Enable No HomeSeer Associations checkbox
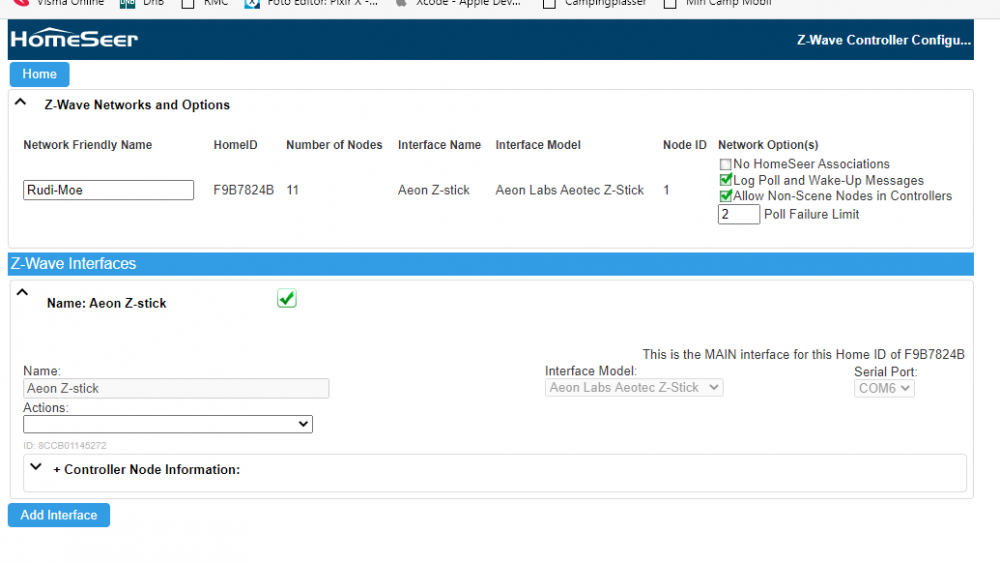This screenshot has width=1000, height=563. 725,164
